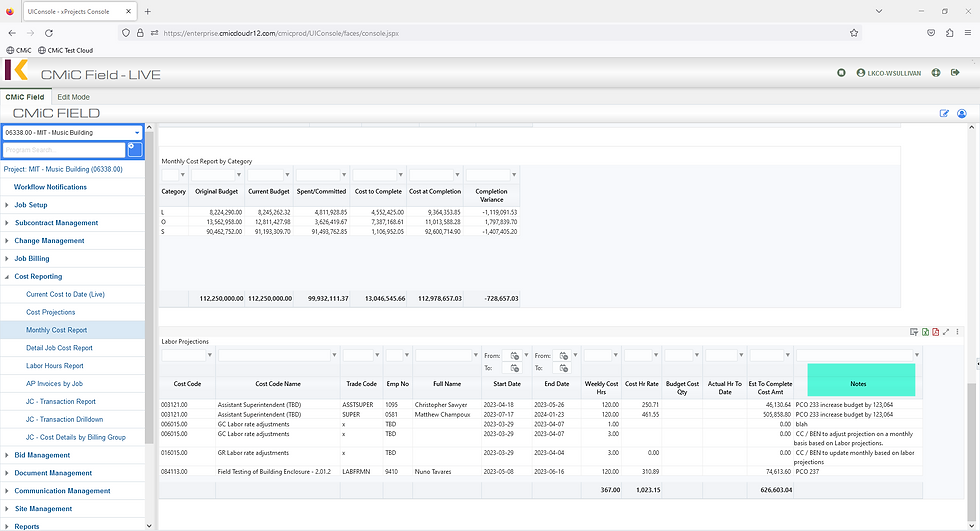Click the log out icon
Screen dimensions: 980x531
coord(955,73)
